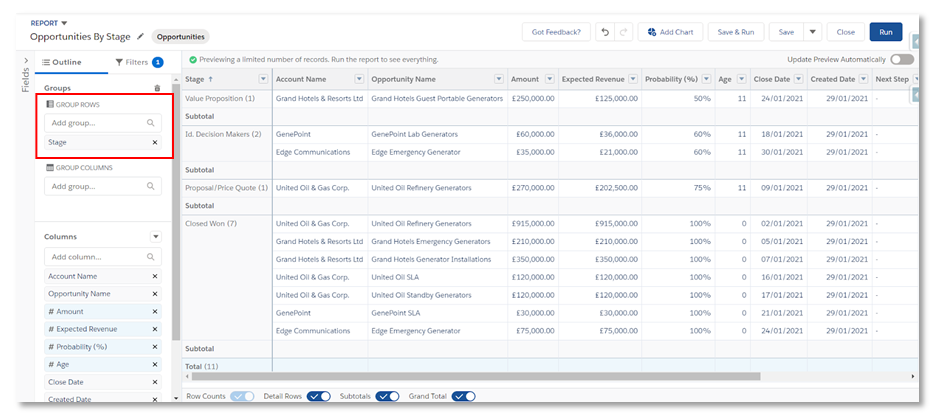Click the pencil icon to rename report
Viewport: 940px width, 420px height.
[140, 37]
